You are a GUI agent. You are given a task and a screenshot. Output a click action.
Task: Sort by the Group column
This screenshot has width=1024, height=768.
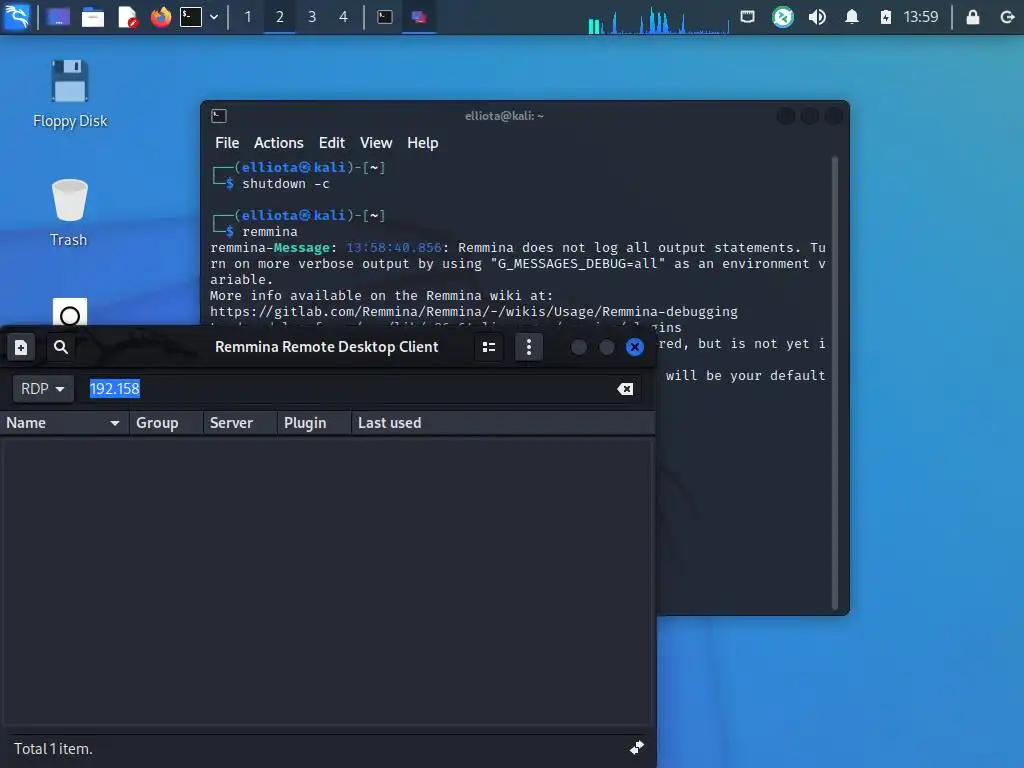[166, 423]
